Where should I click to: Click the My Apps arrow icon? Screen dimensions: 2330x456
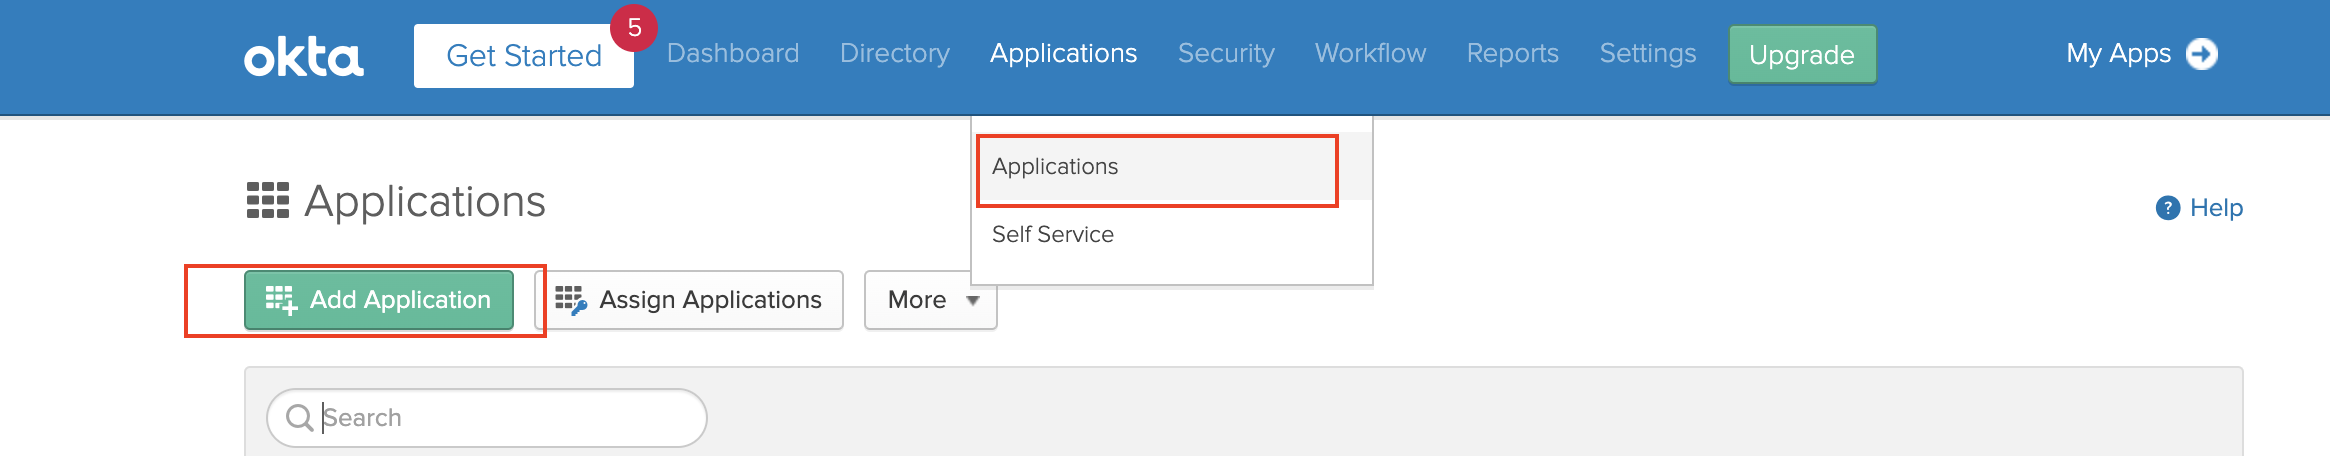[2201, 54]
